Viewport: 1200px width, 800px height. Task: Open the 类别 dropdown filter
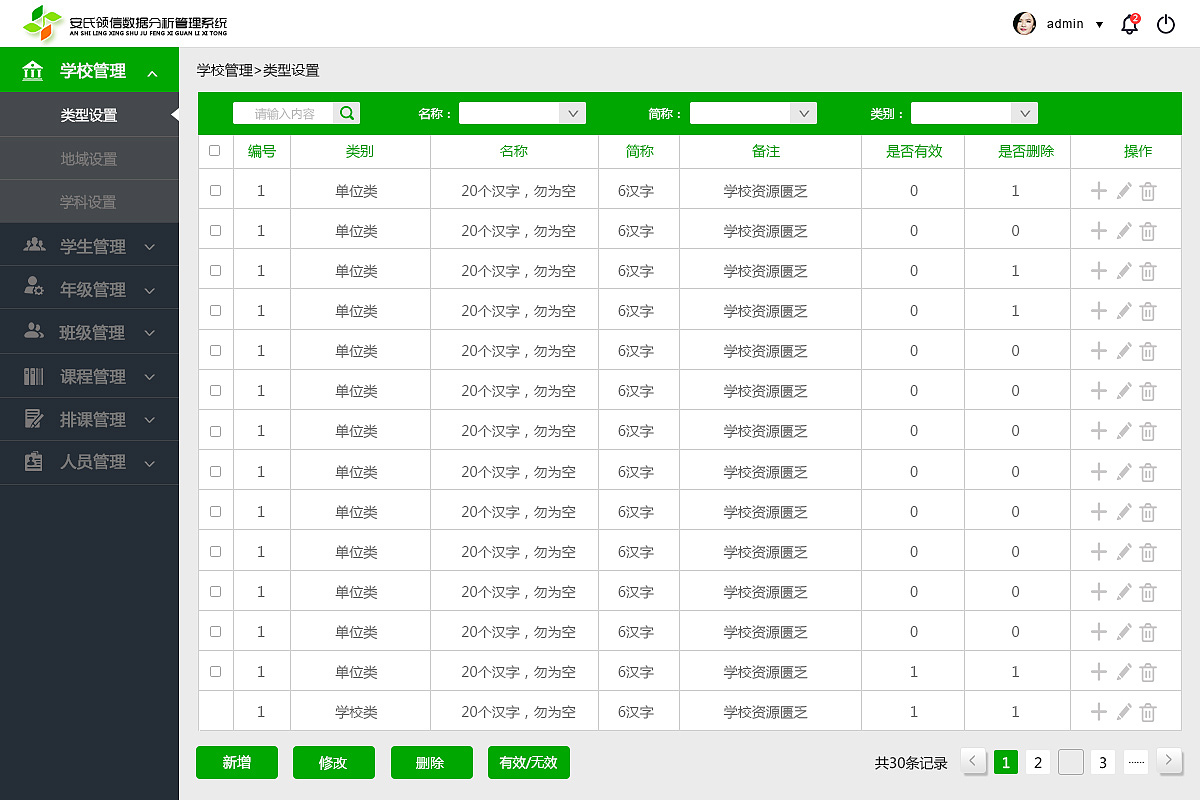coord(974,113)
